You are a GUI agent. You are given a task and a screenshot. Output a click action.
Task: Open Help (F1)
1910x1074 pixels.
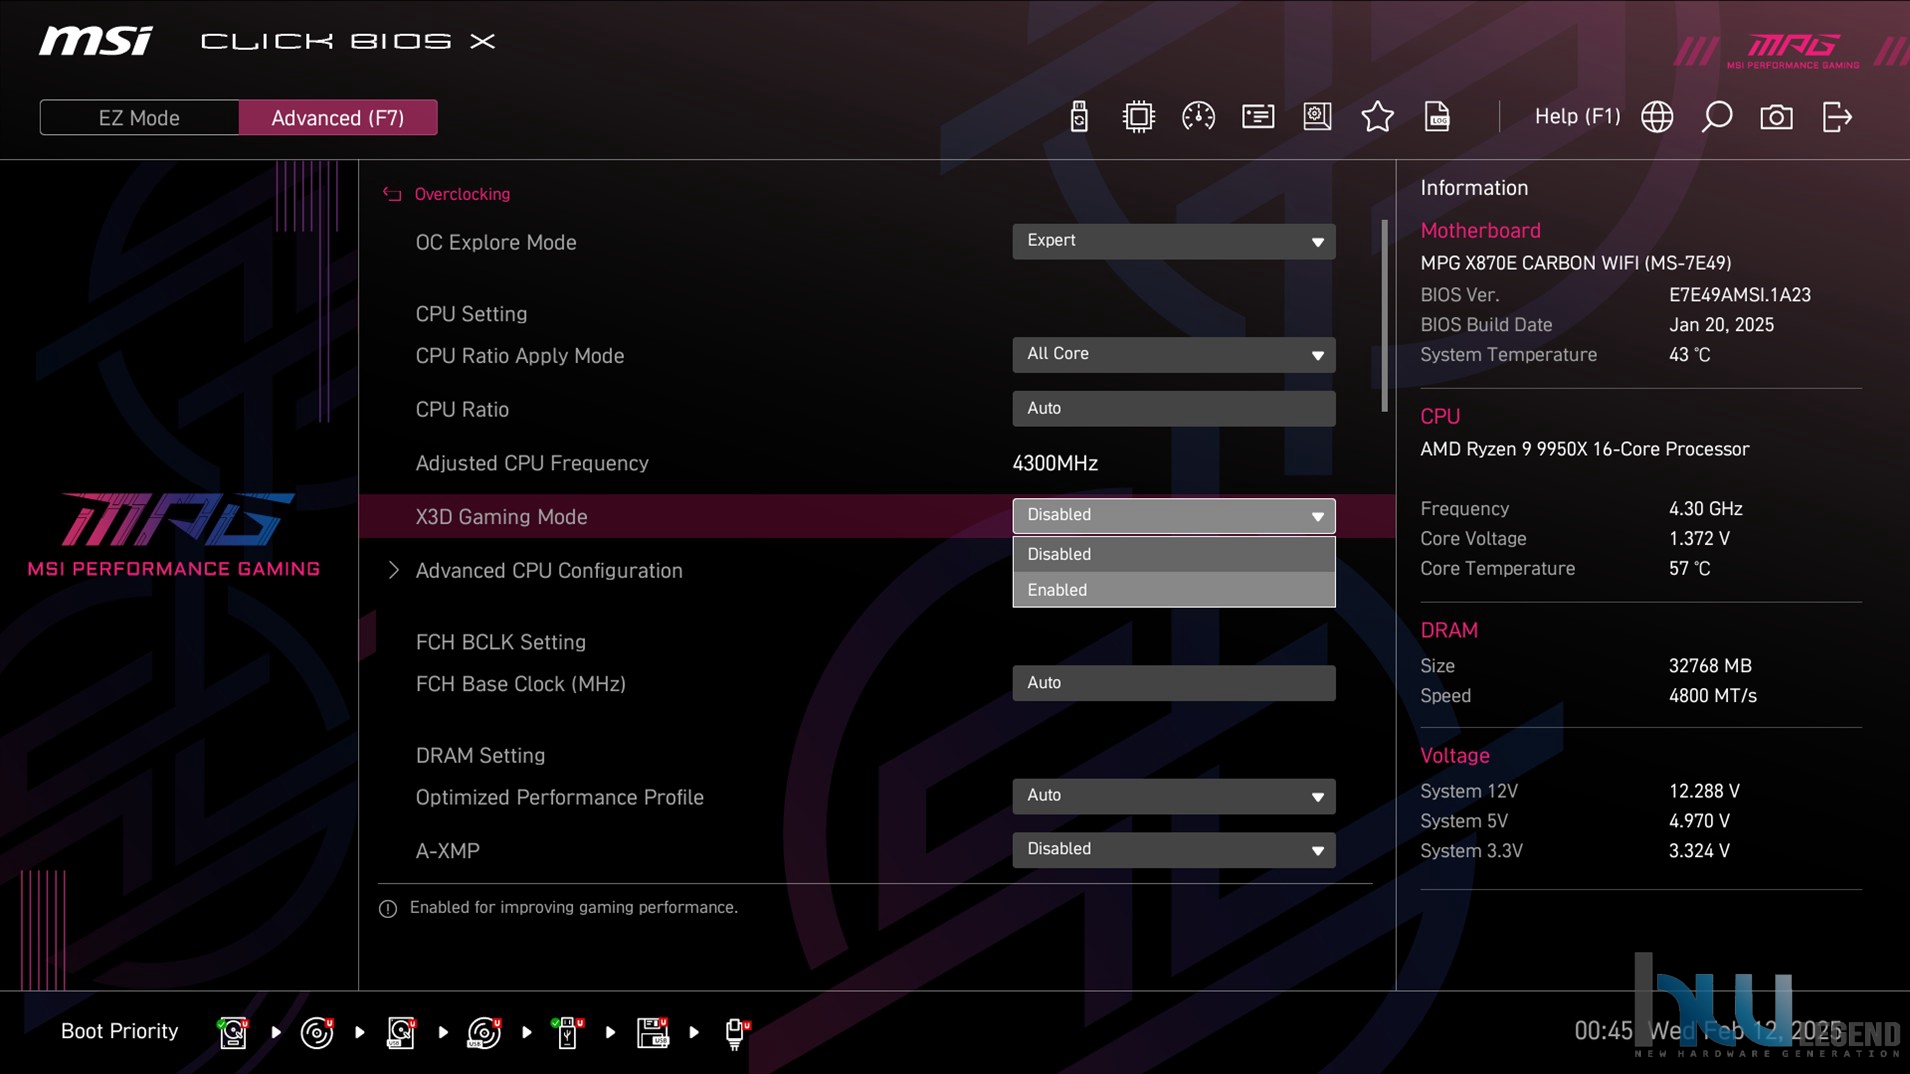click(x=1577, y=116)
